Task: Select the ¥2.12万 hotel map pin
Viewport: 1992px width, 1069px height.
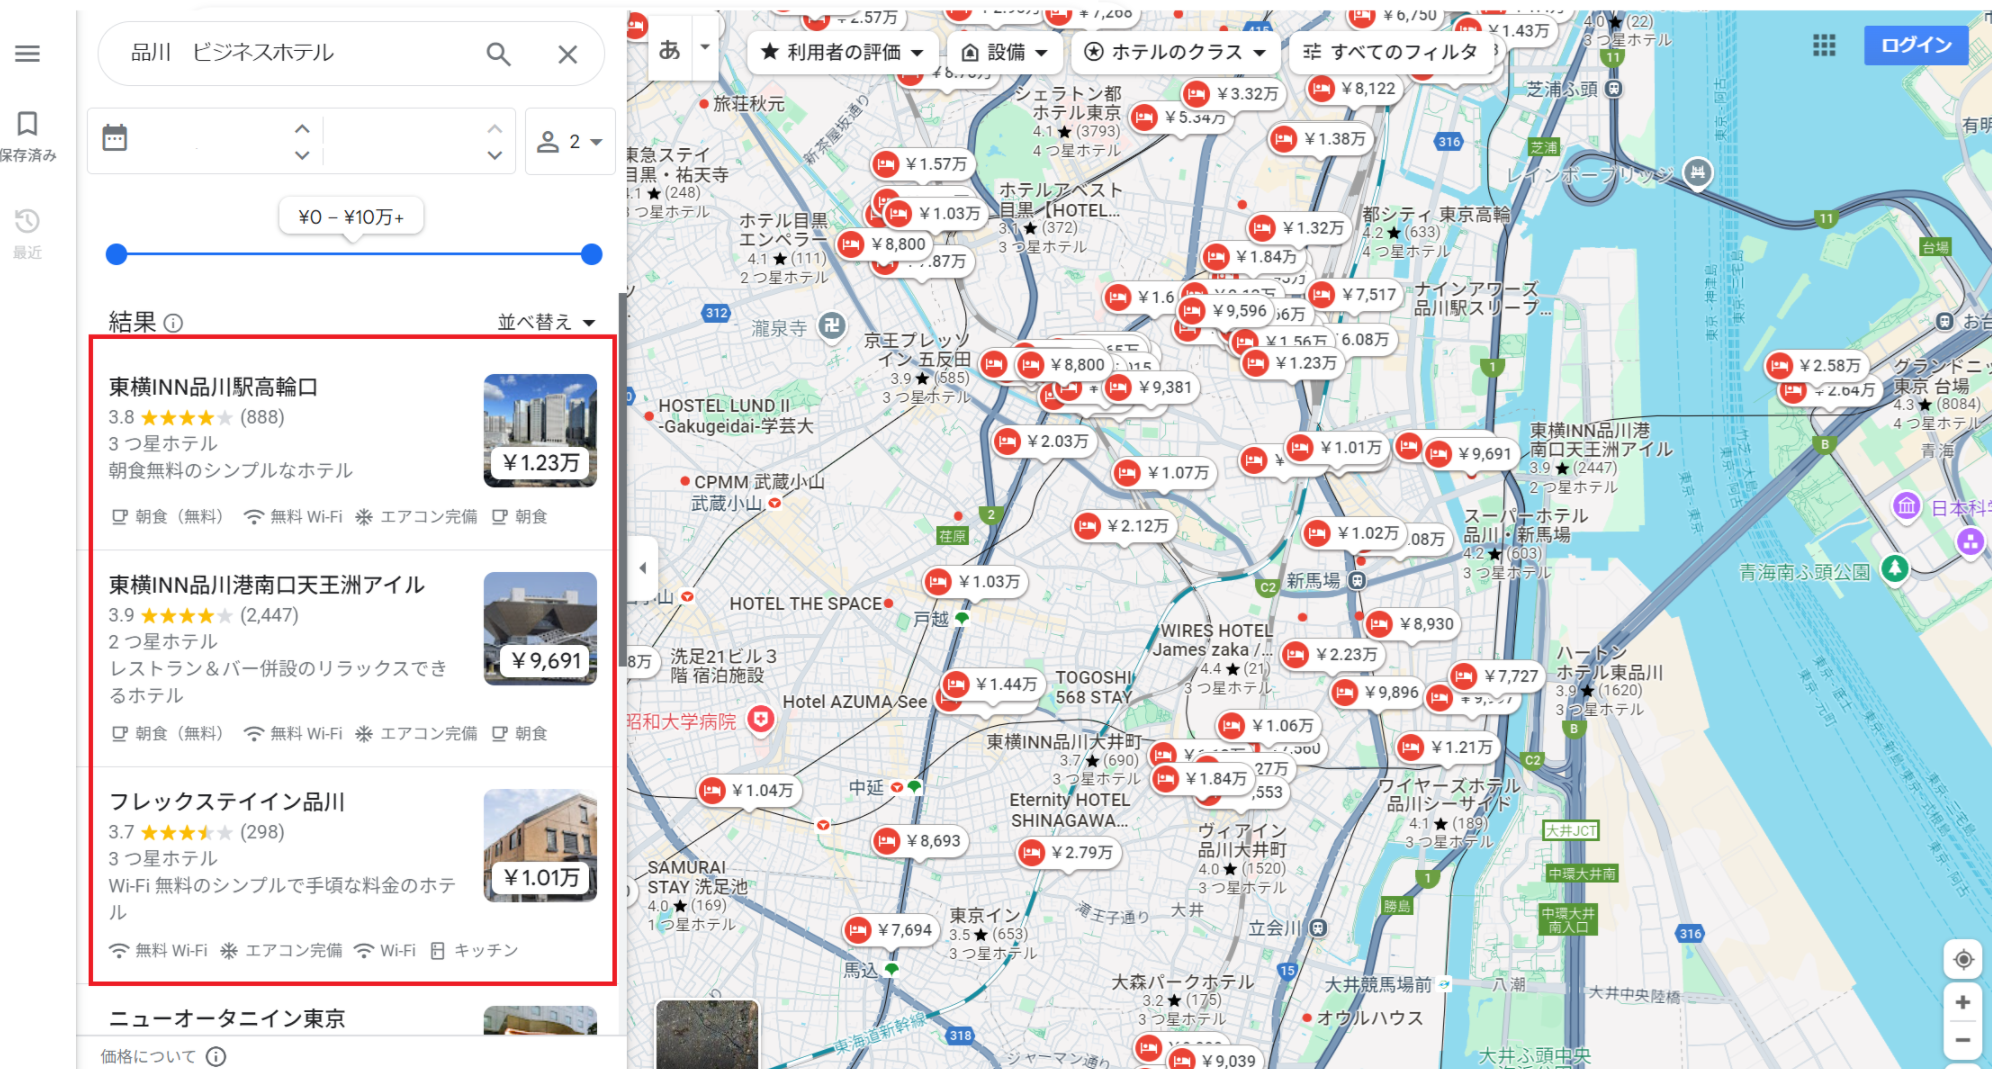Action: (x=1123, y=526)
